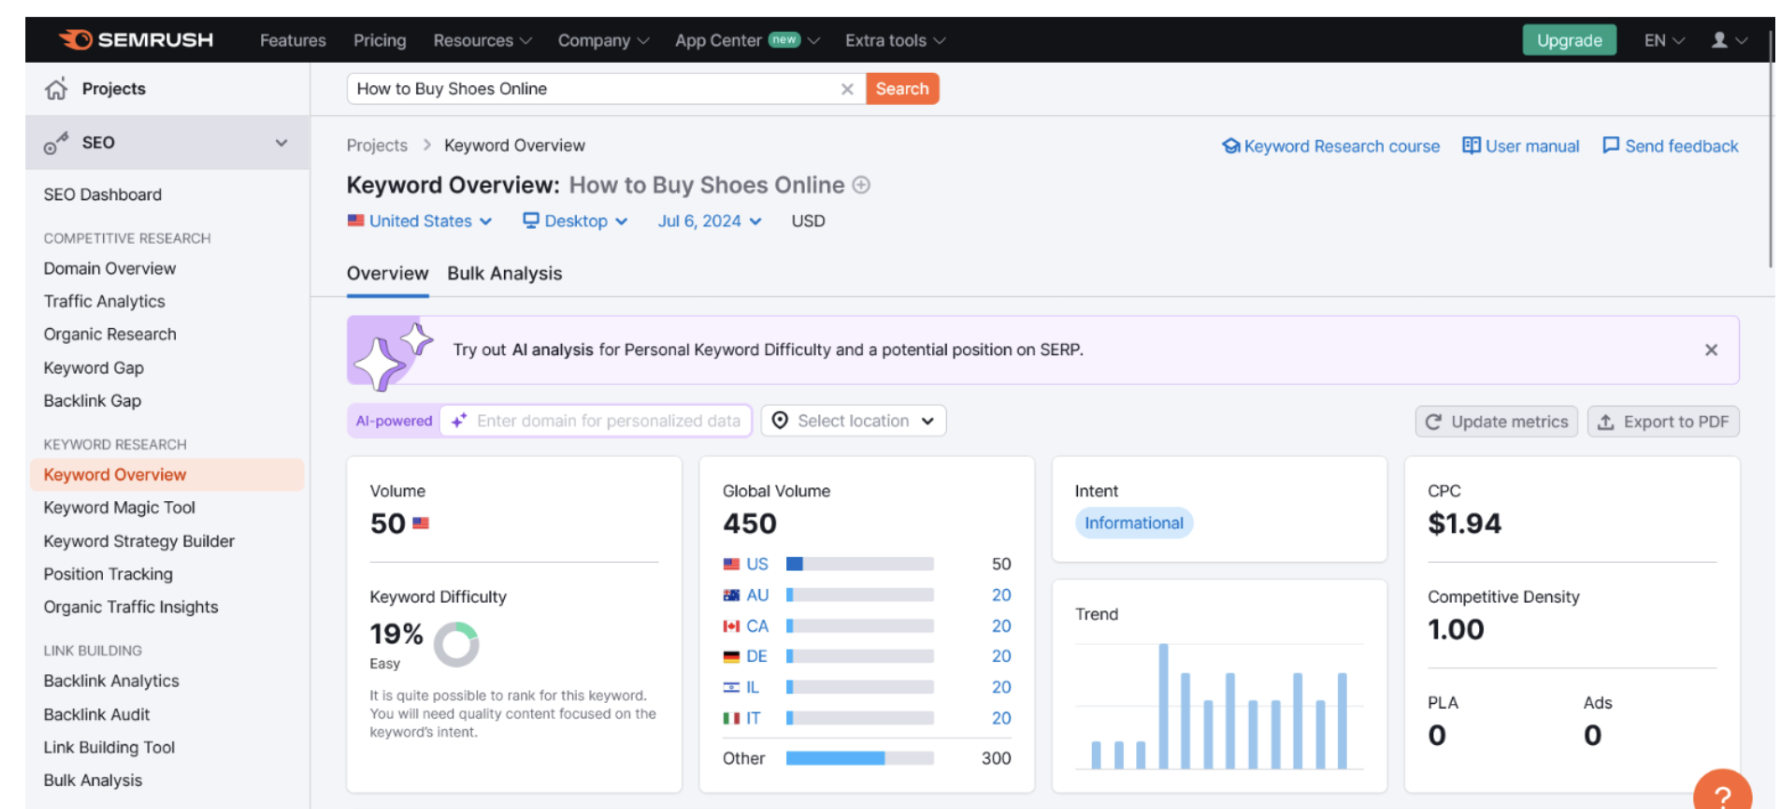
Task: Open Position Tracking in sidebar
Action: point(108,574)
